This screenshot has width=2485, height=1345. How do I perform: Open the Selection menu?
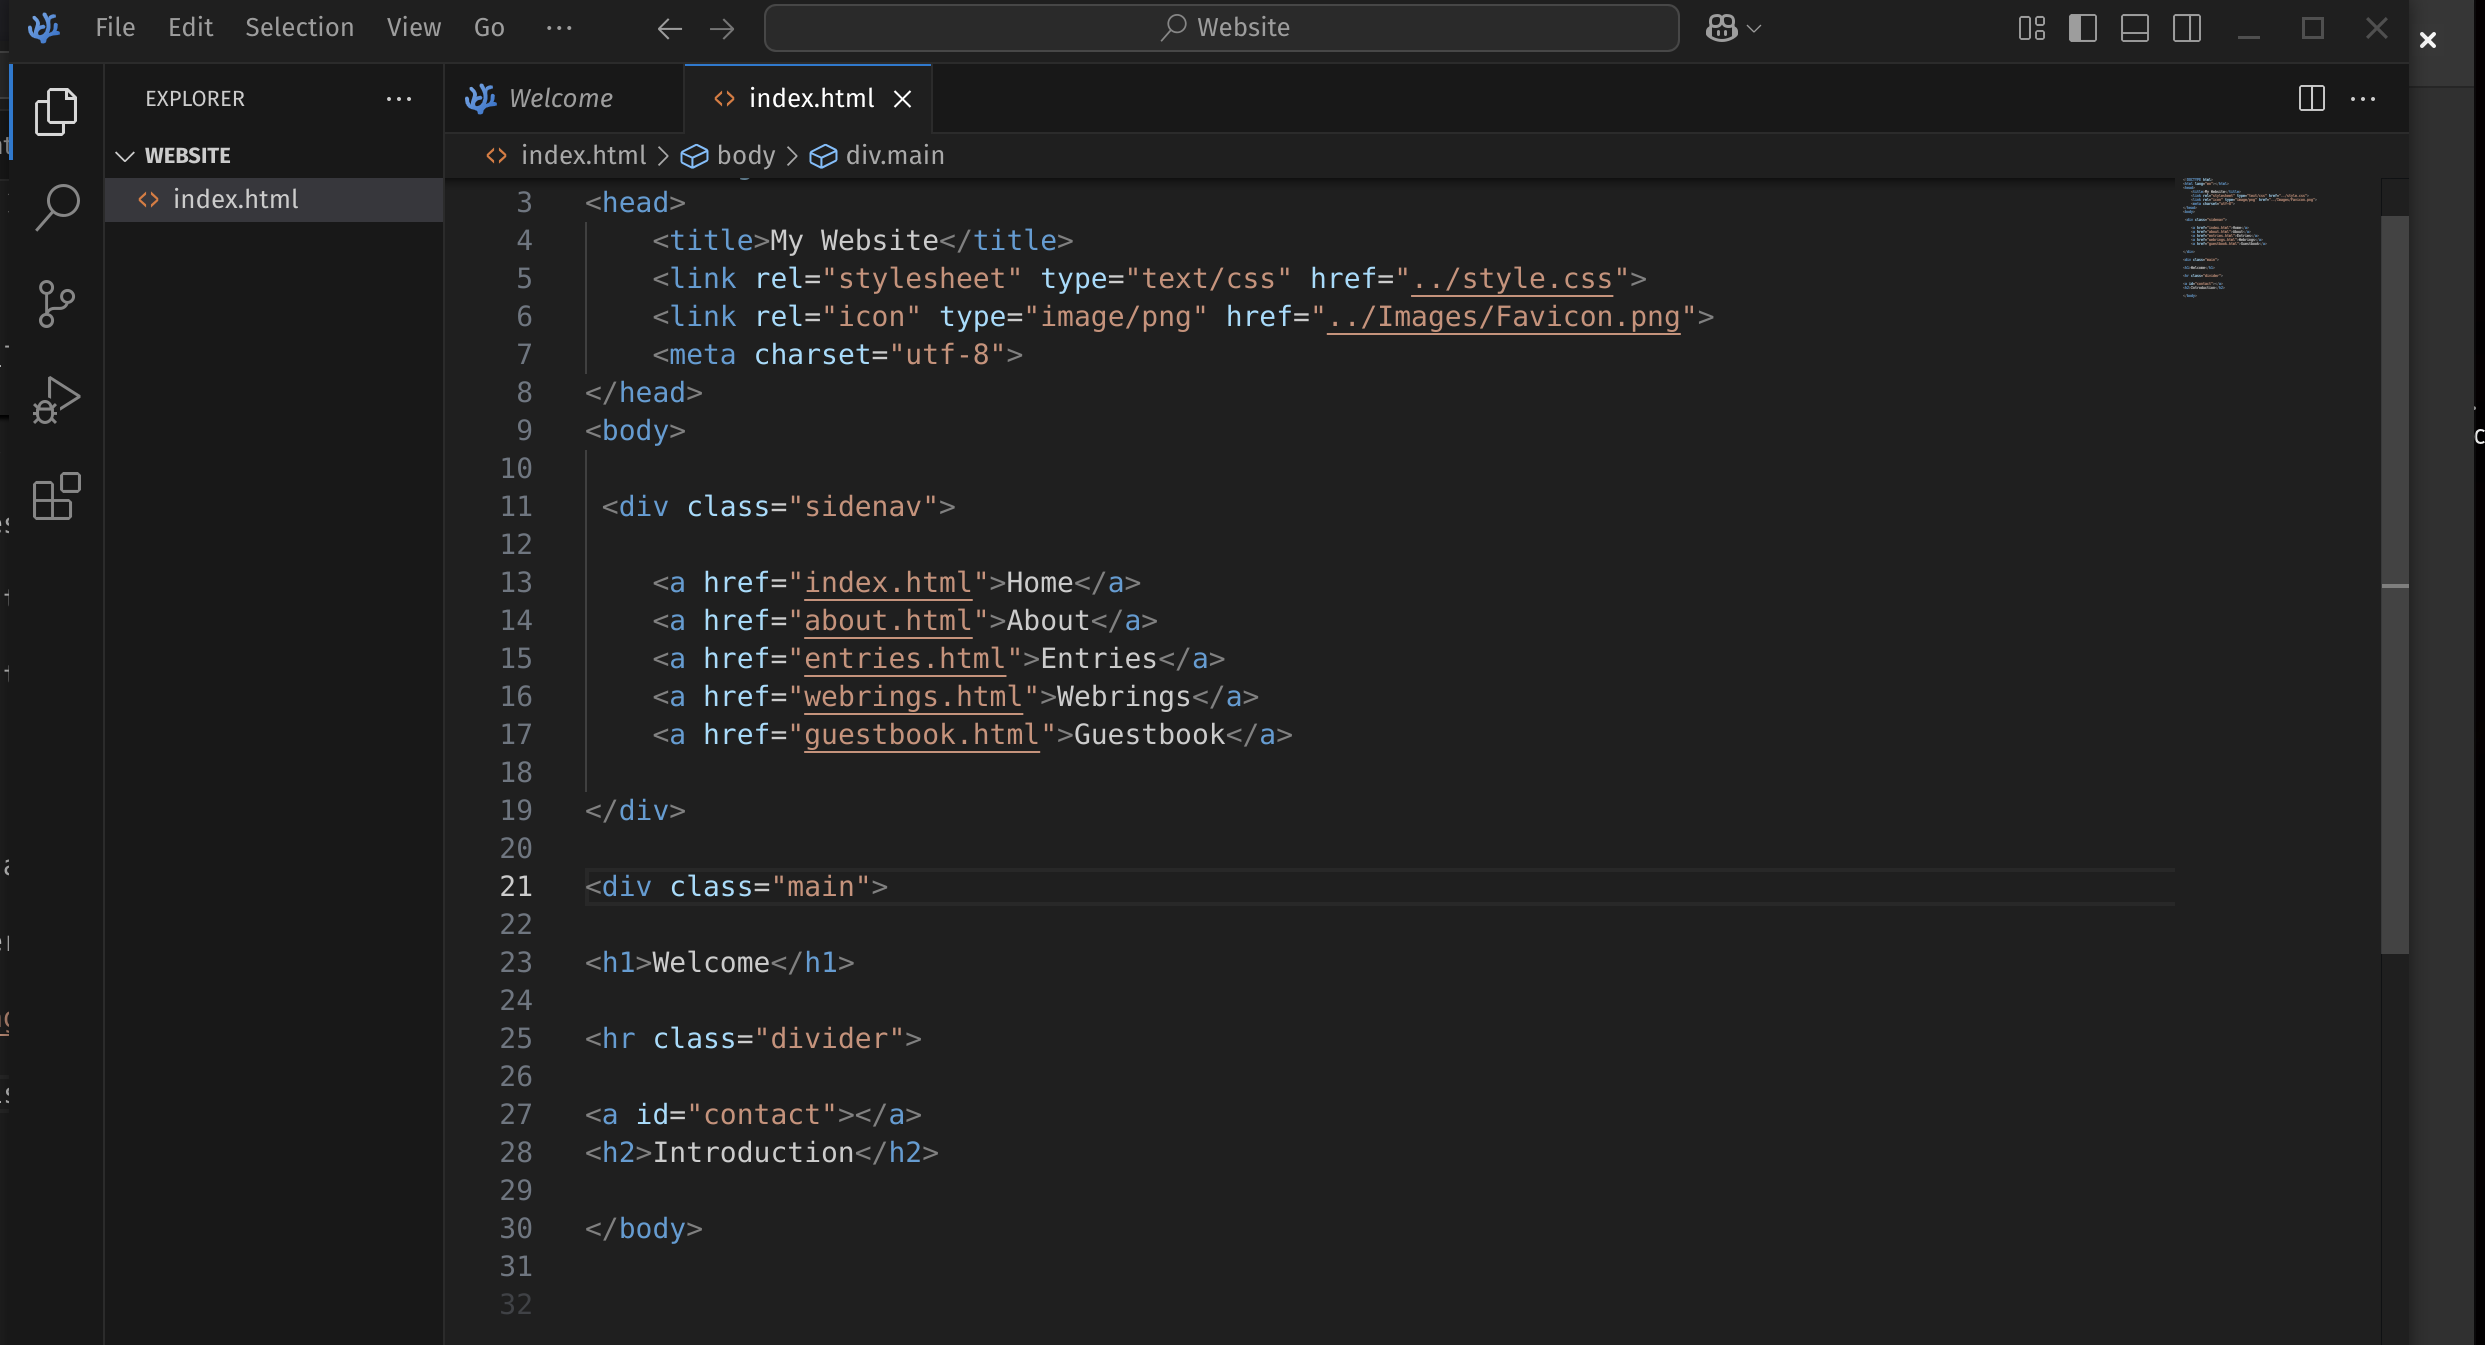click(x=299, y=28)
